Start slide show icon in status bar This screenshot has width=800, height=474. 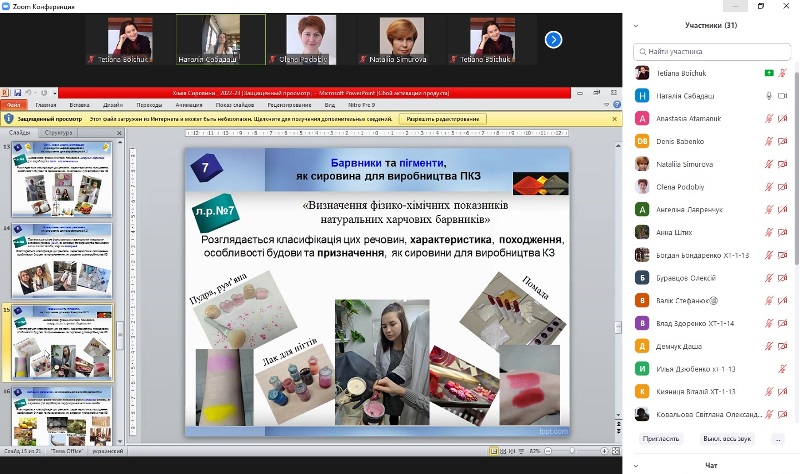[x=521, y=451]
